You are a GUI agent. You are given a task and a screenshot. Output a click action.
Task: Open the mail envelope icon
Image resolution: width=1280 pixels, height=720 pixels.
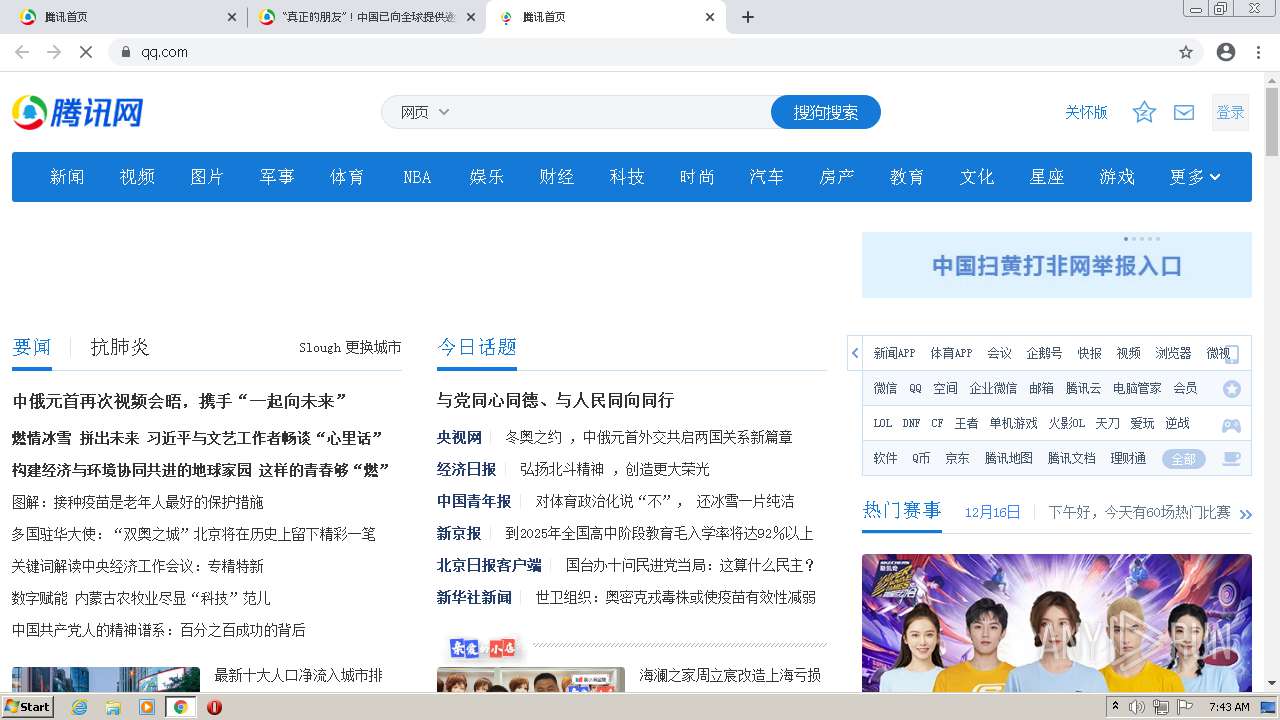[x=1184, y=112]
